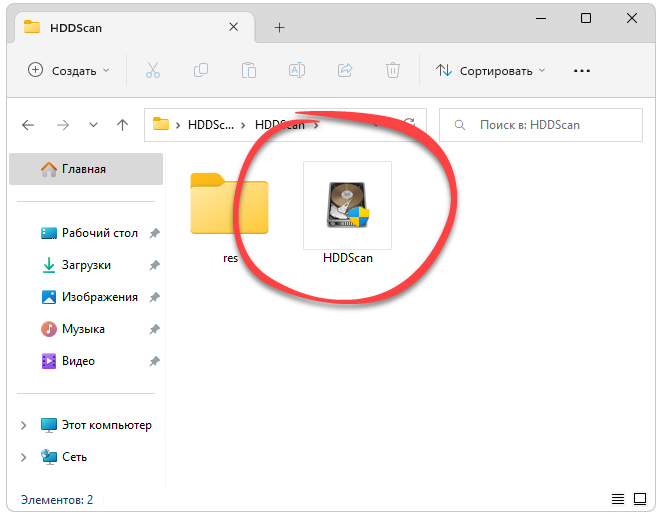Open recent locations chevron dropdown
This screenshot has height=515, width=660.
click(93, 125)
